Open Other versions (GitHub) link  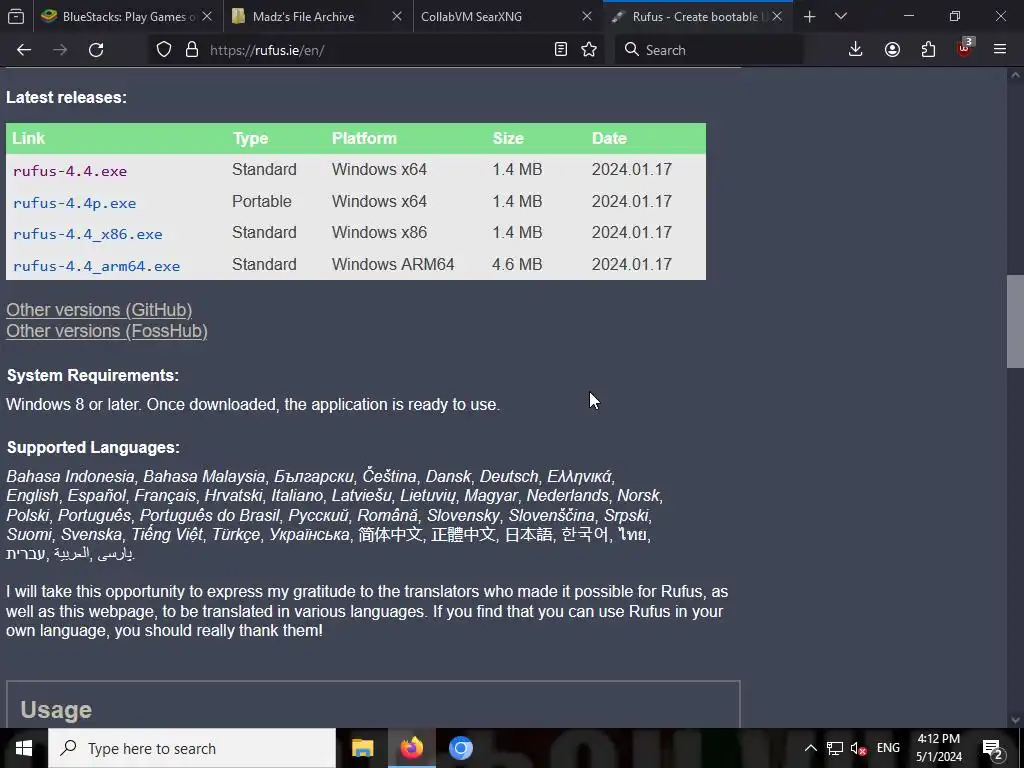[x=99, y=310]
